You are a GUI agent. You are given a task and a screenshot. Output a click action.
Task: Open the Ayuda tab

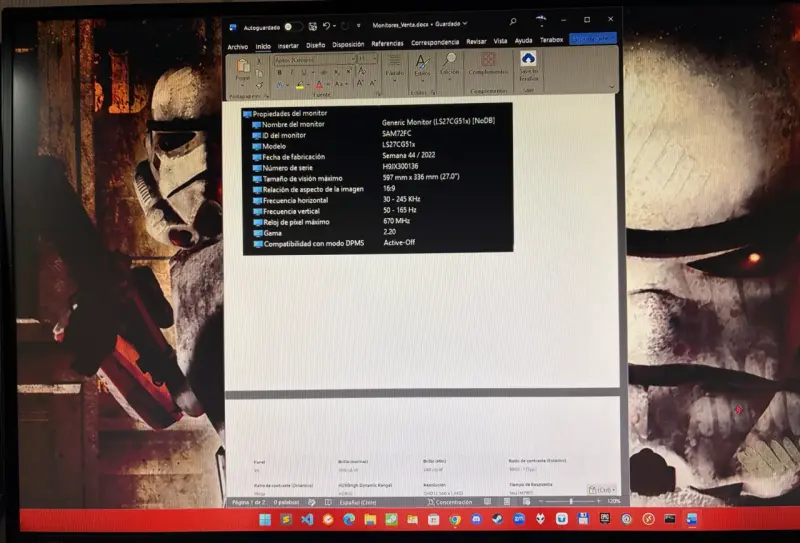point(523,40)
